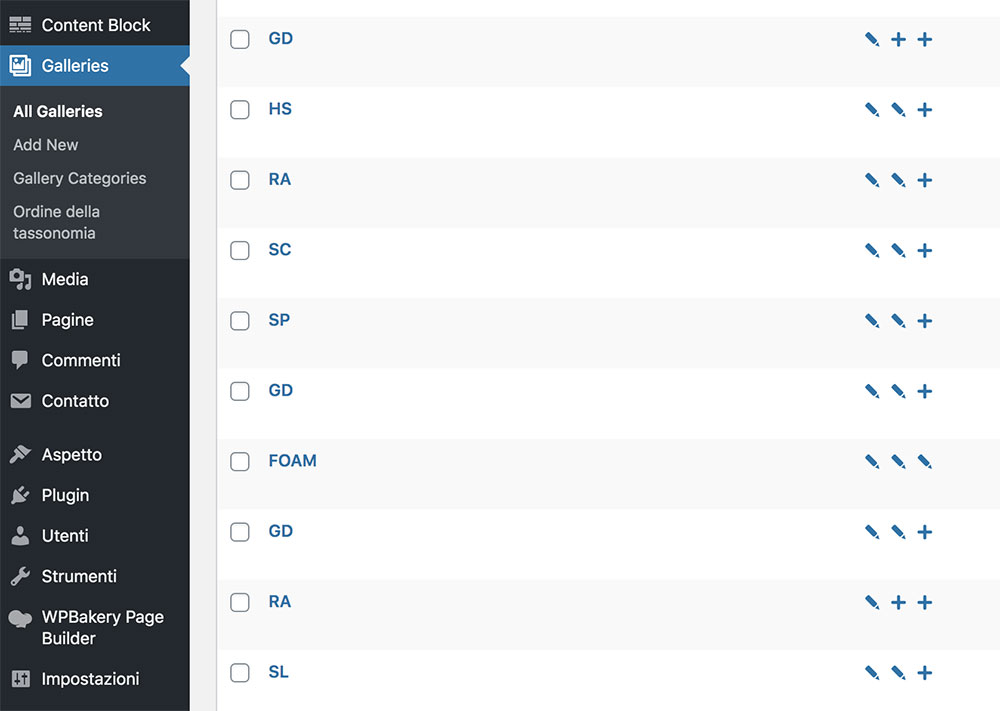1000x711 pixels.
Task: Click the first pencil icon in SP row
Action: (x=872, y=321)
